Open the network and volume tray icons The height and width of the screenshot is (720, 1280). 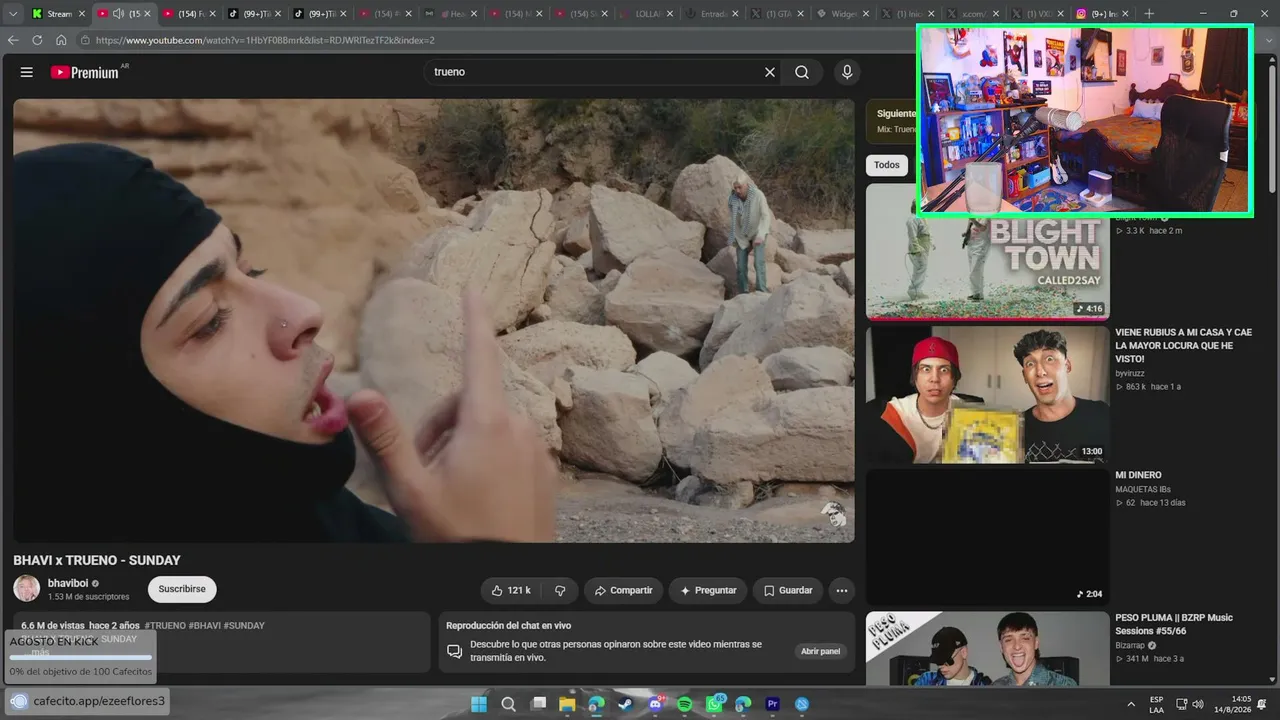[x=1189, y=704]
